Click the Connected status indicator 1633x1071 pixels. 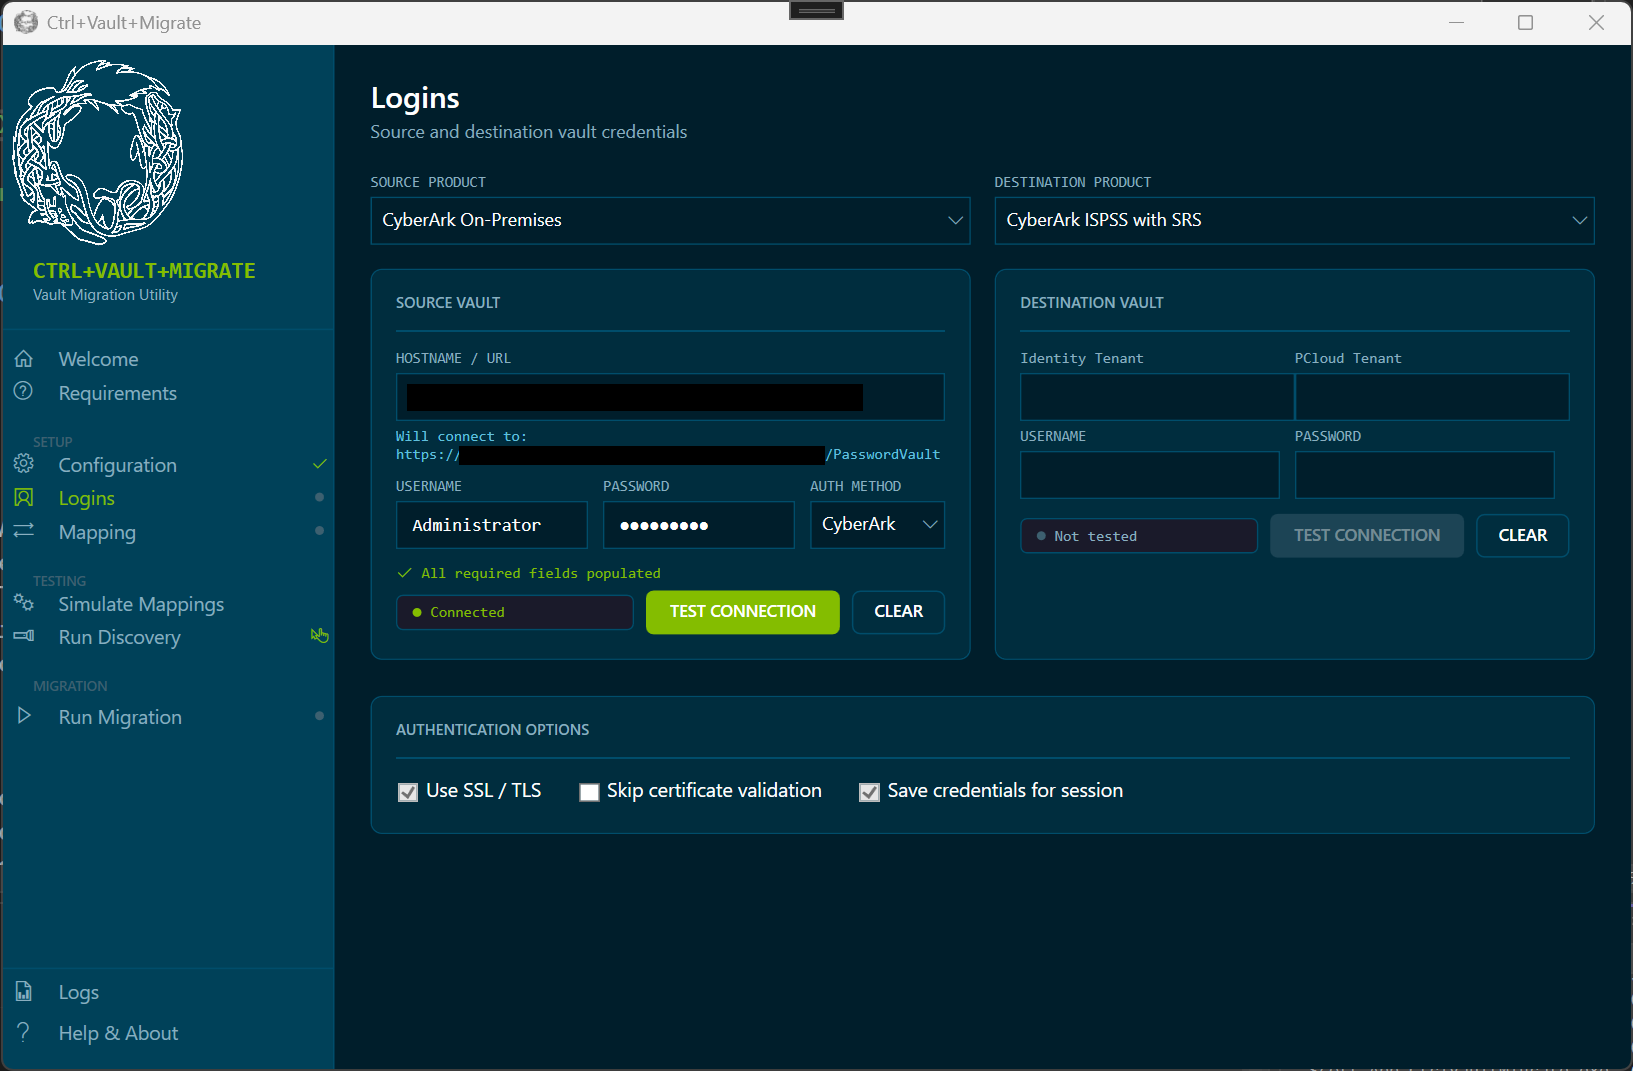click(x=515, y=612)
